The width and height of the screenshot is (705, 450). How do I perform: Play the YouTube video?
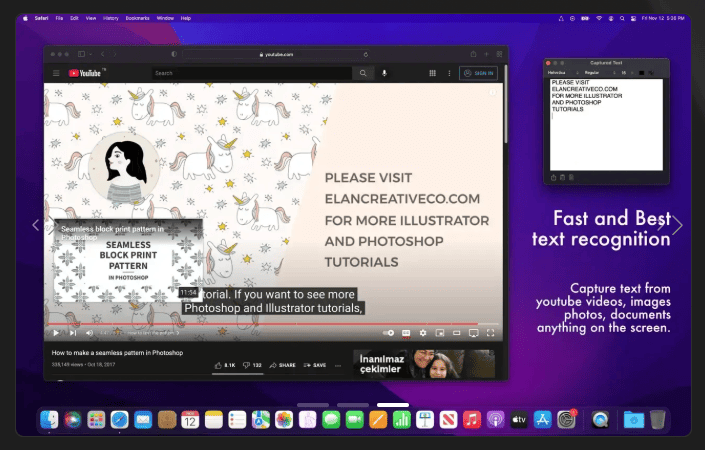[x=56, y=333]
